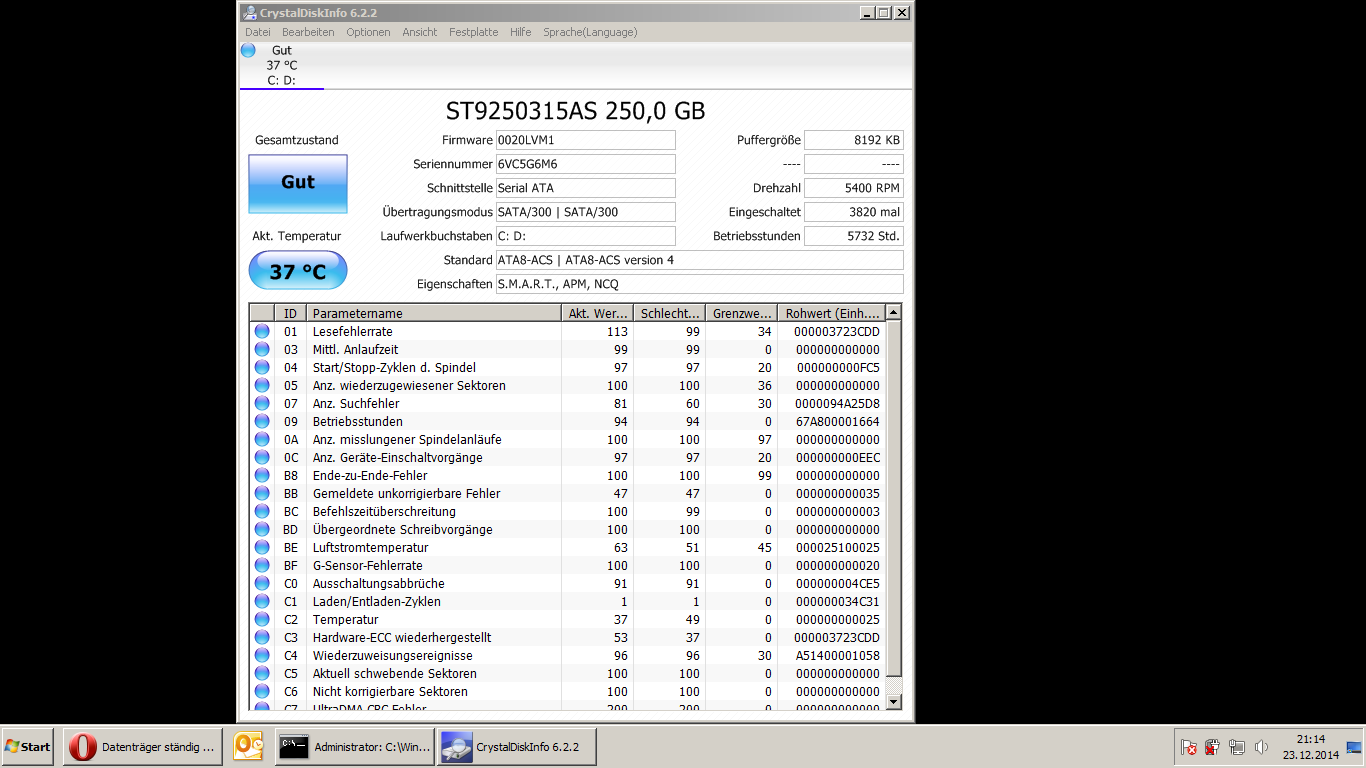Click the volume speaker tray icon
The width and height of the screenshot is (1366, 768).
click(1261, 747)
